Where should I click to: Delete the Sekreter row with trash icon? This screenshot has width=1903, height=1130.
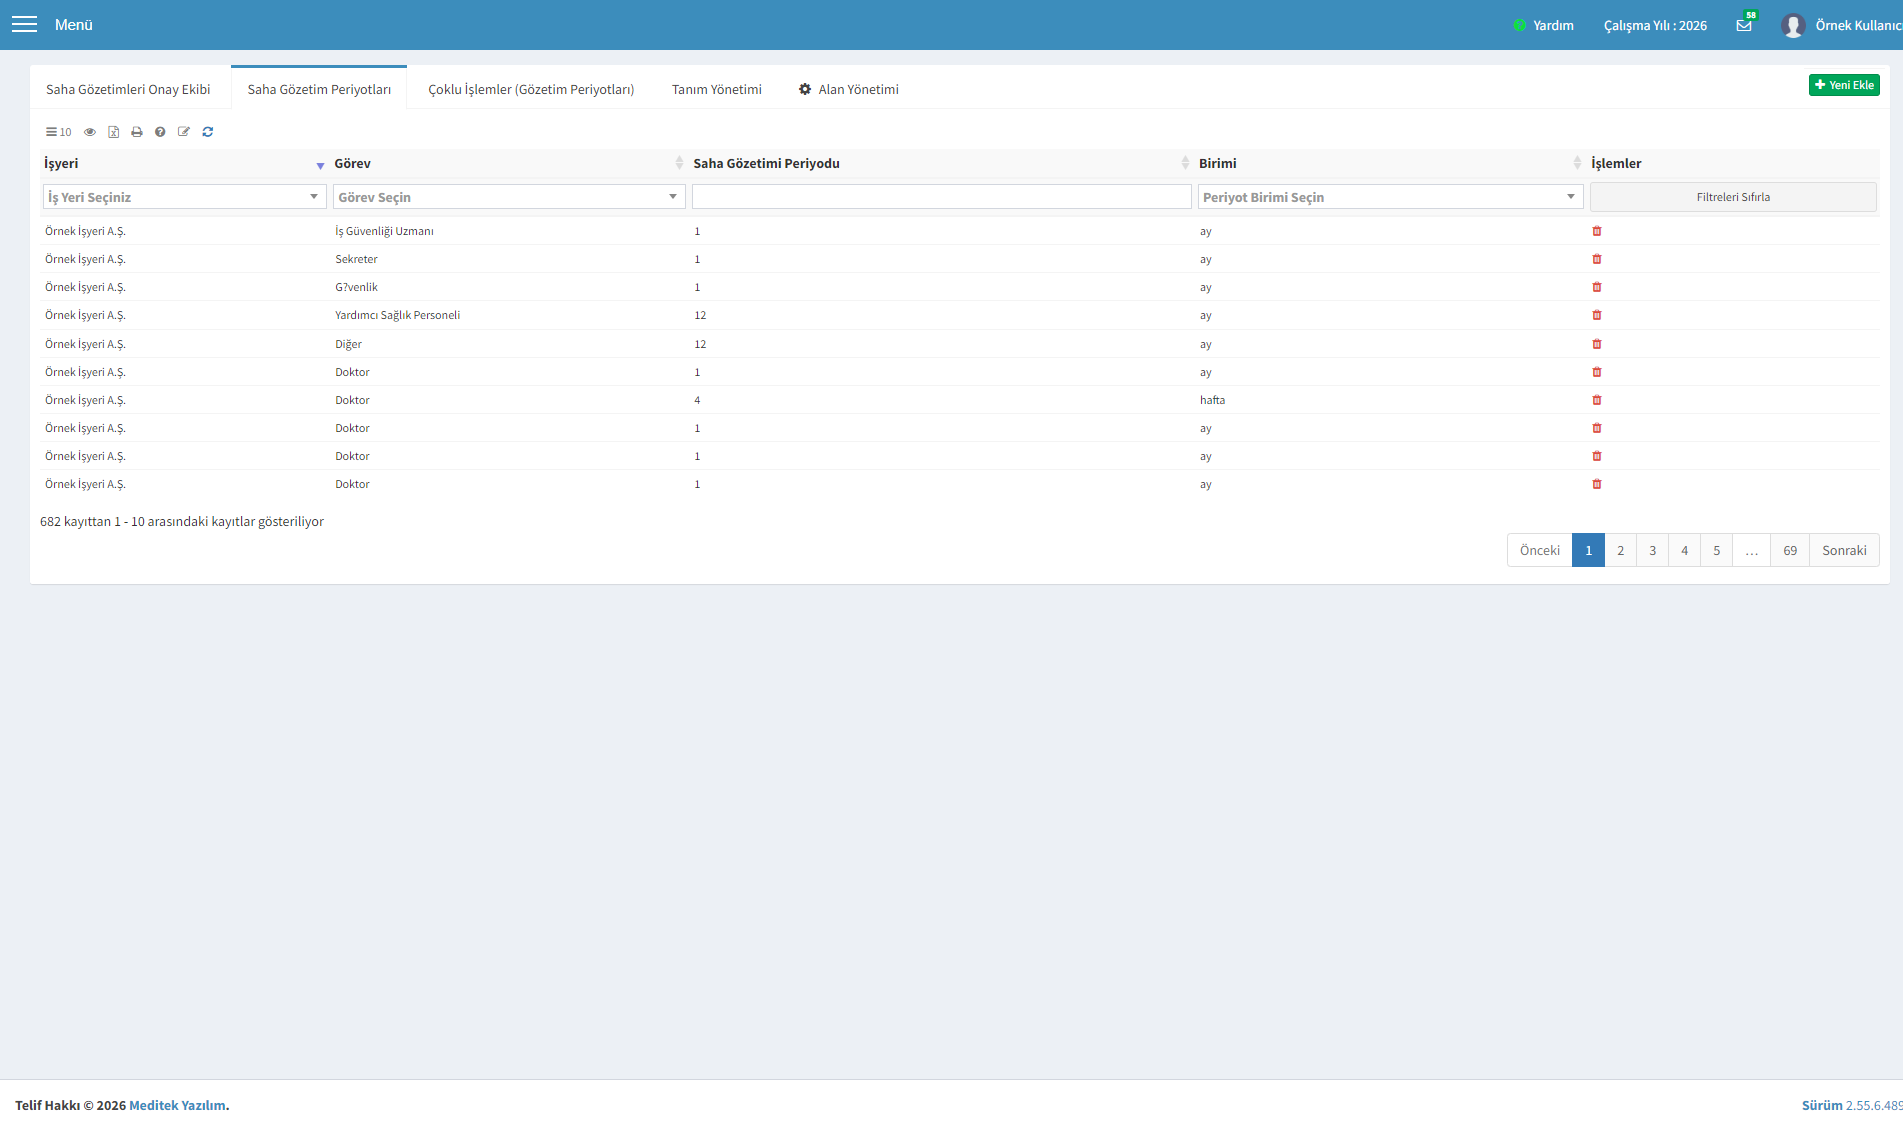pos(1597,259)
